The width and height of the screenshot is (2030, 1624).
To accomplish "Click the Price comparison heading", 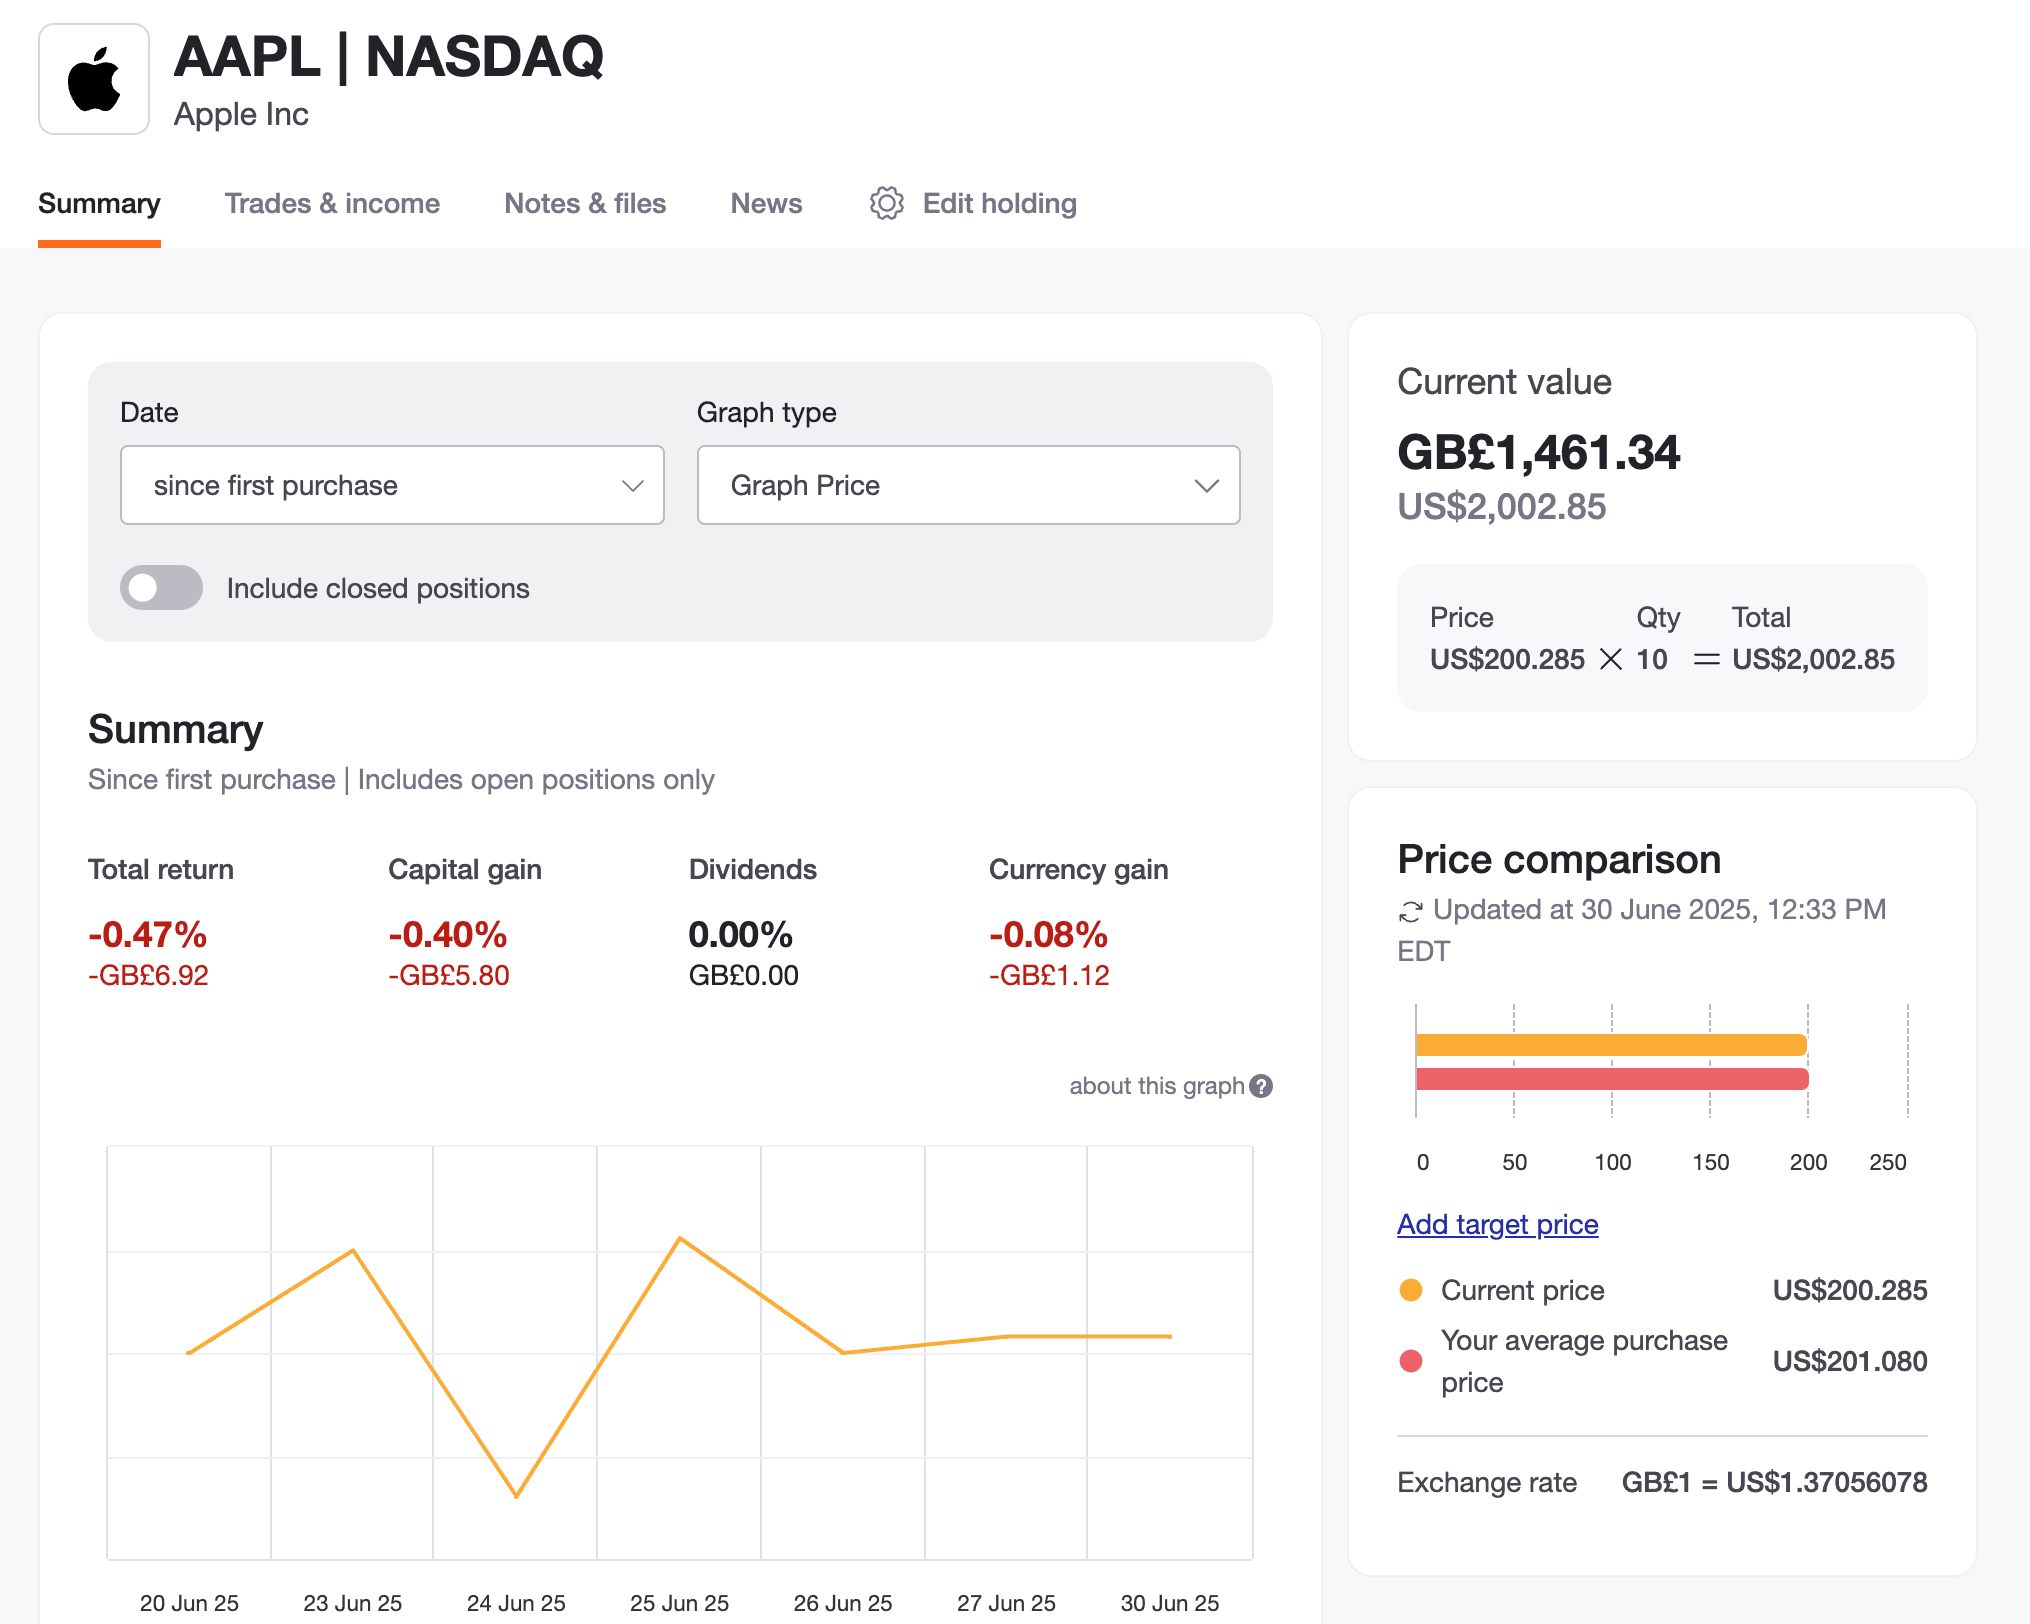I will click(x=1559, y=859).
